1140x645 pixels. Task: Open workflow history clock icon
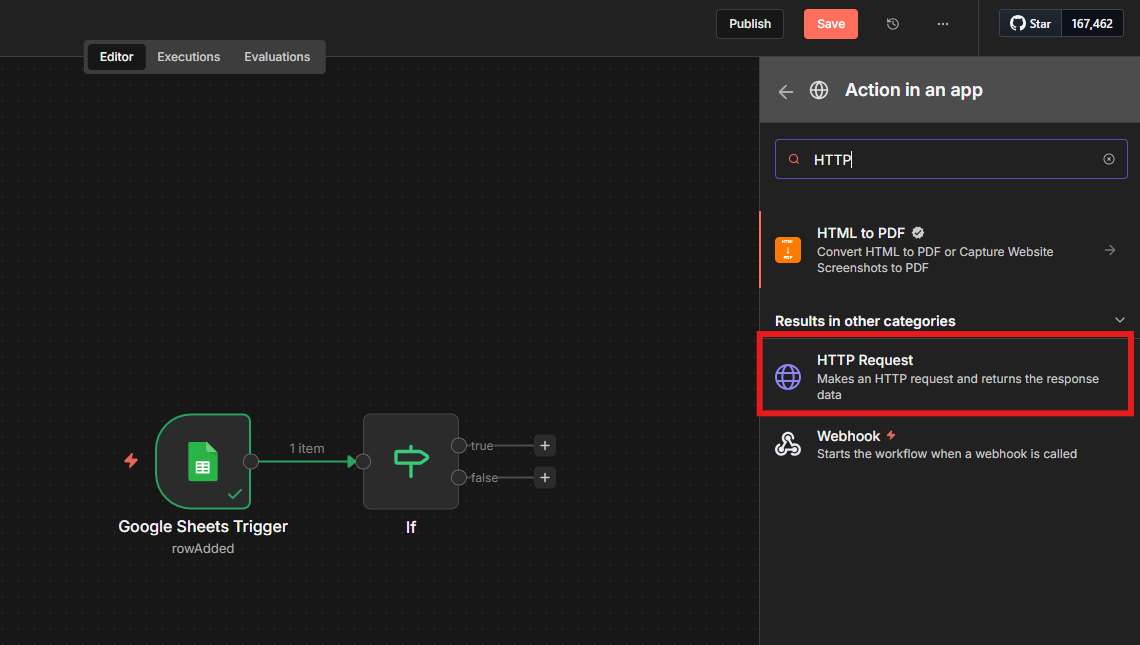(893, 24)
